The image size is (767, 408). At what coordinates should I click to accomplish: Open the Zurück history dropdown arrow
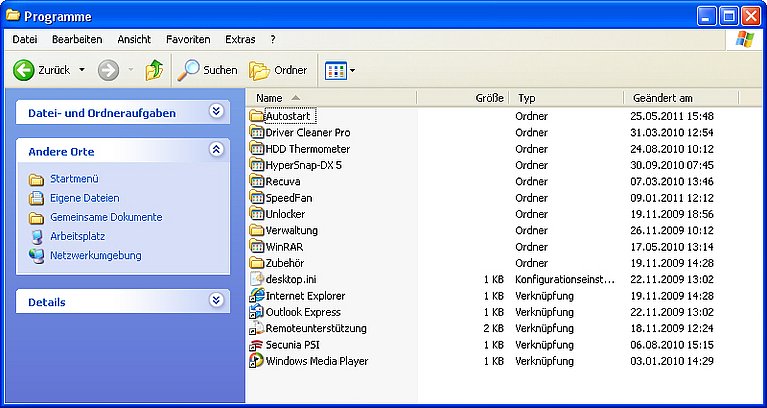click(x=82, y=70)
